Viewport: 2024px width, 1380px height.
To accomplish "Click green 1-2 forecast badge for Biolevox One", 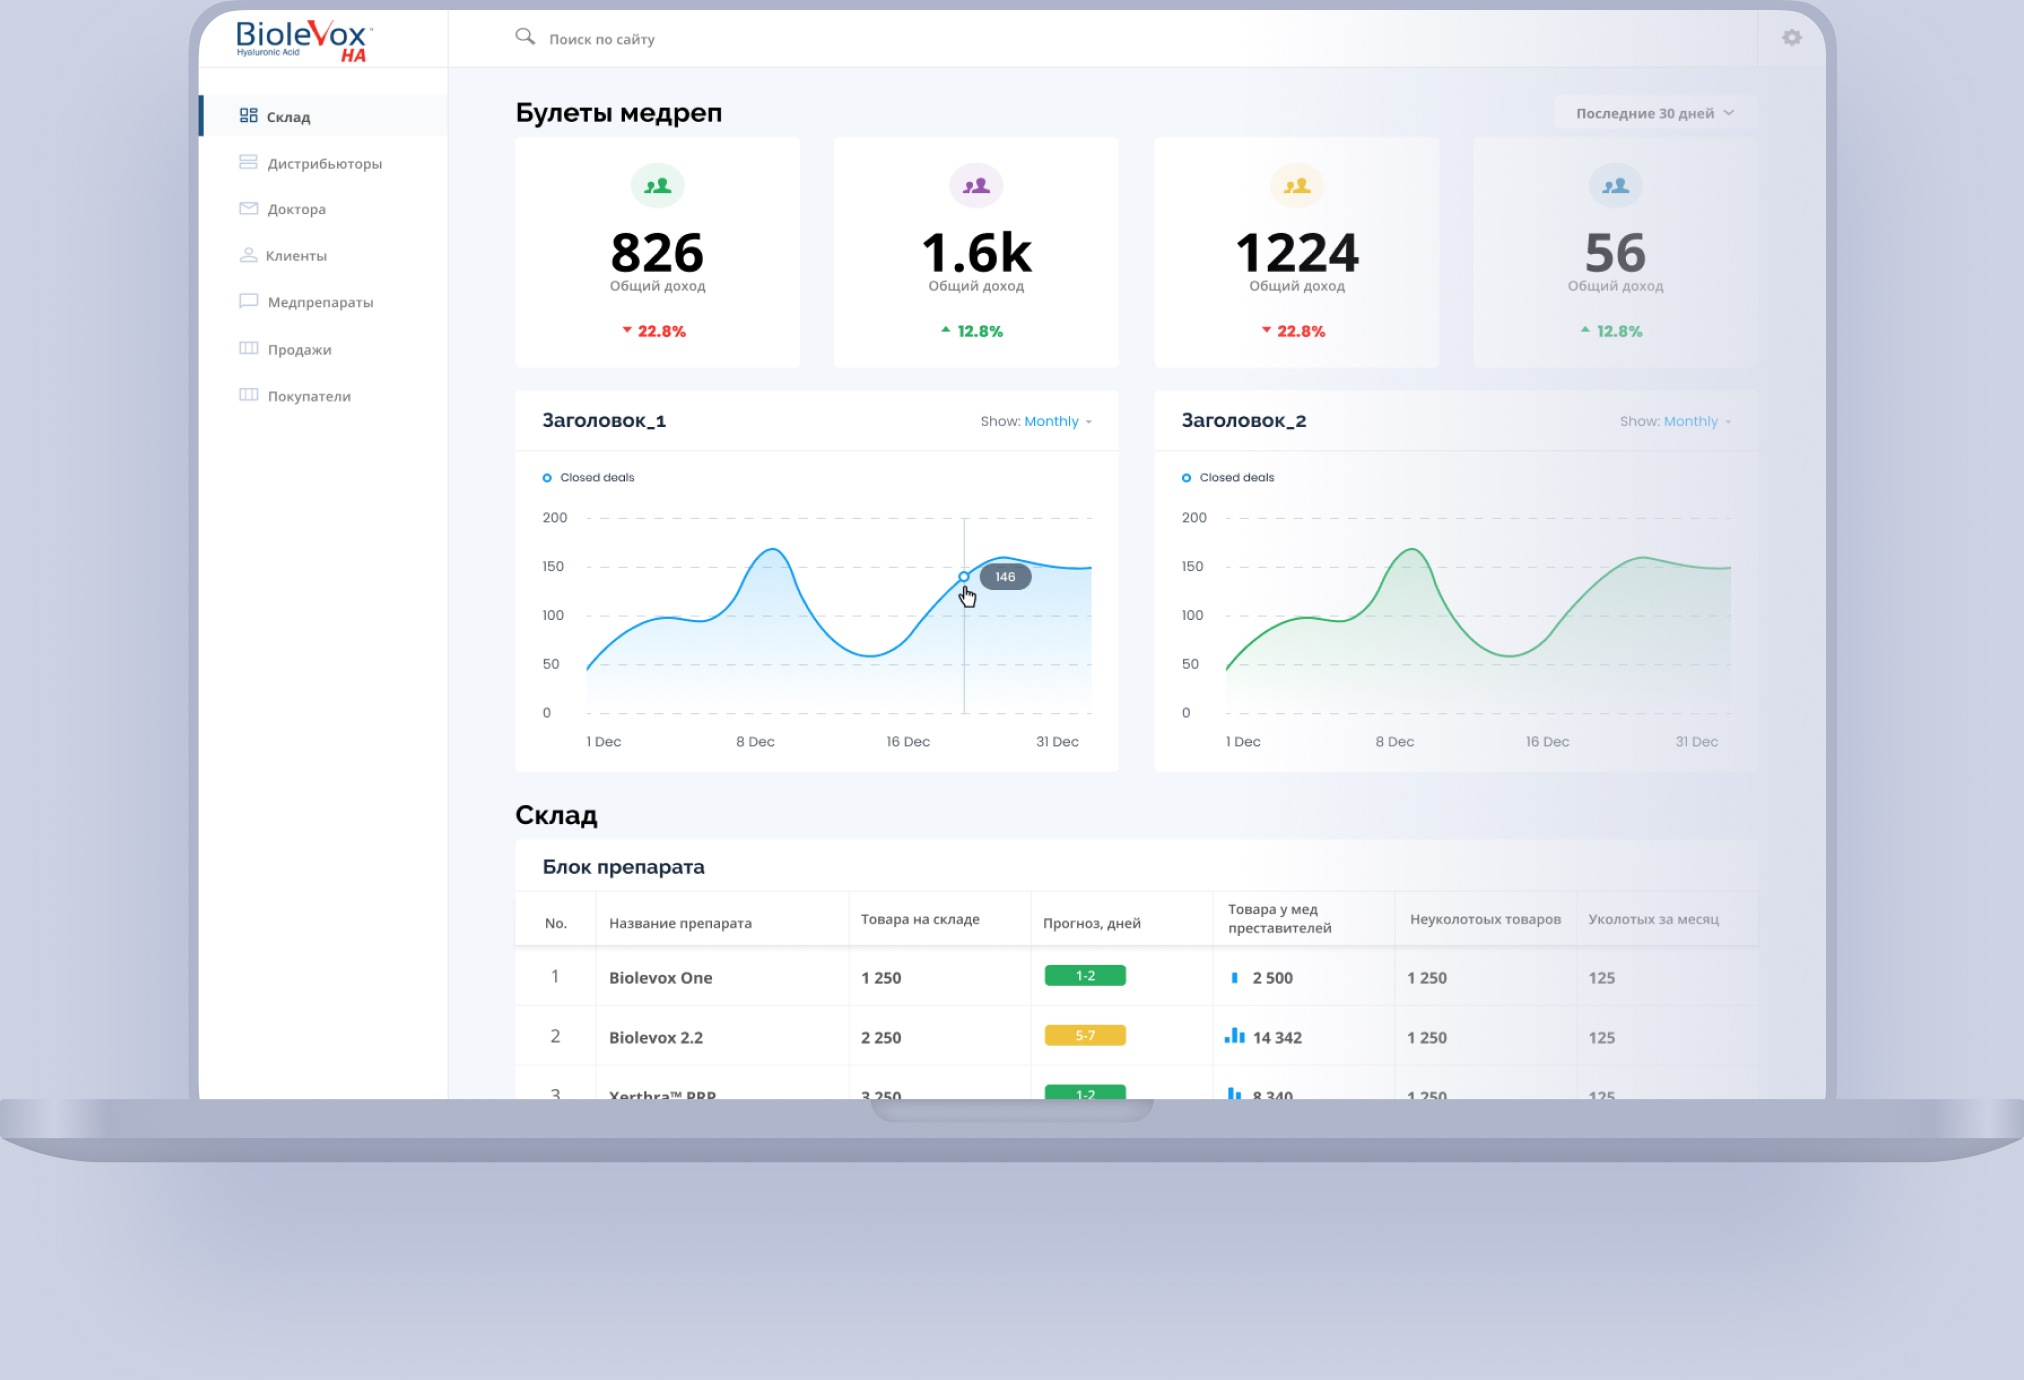I will (1085, 975).
